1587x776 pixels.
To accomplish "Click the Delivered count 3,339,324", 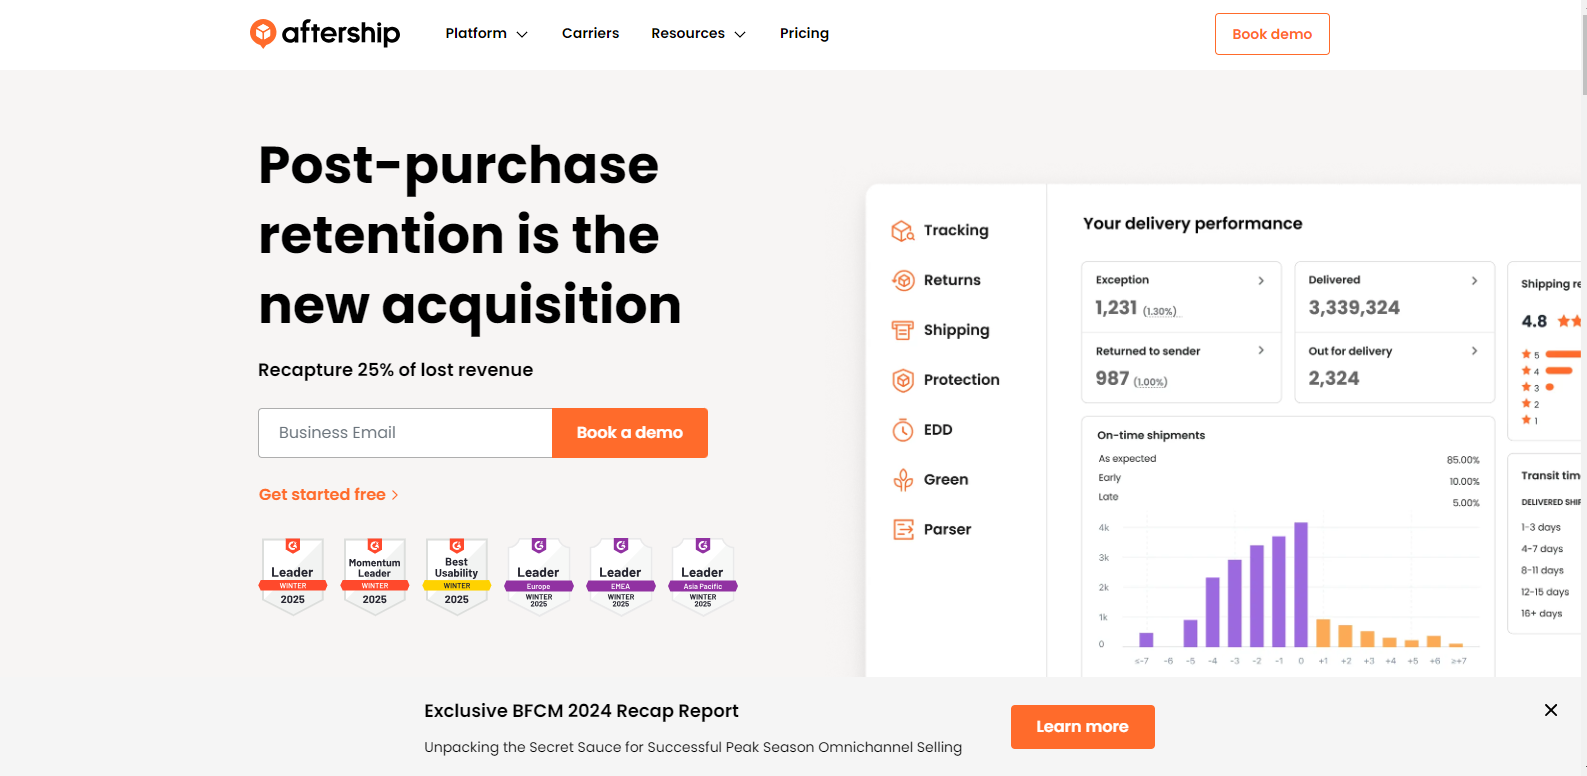I will point(1354,308).
